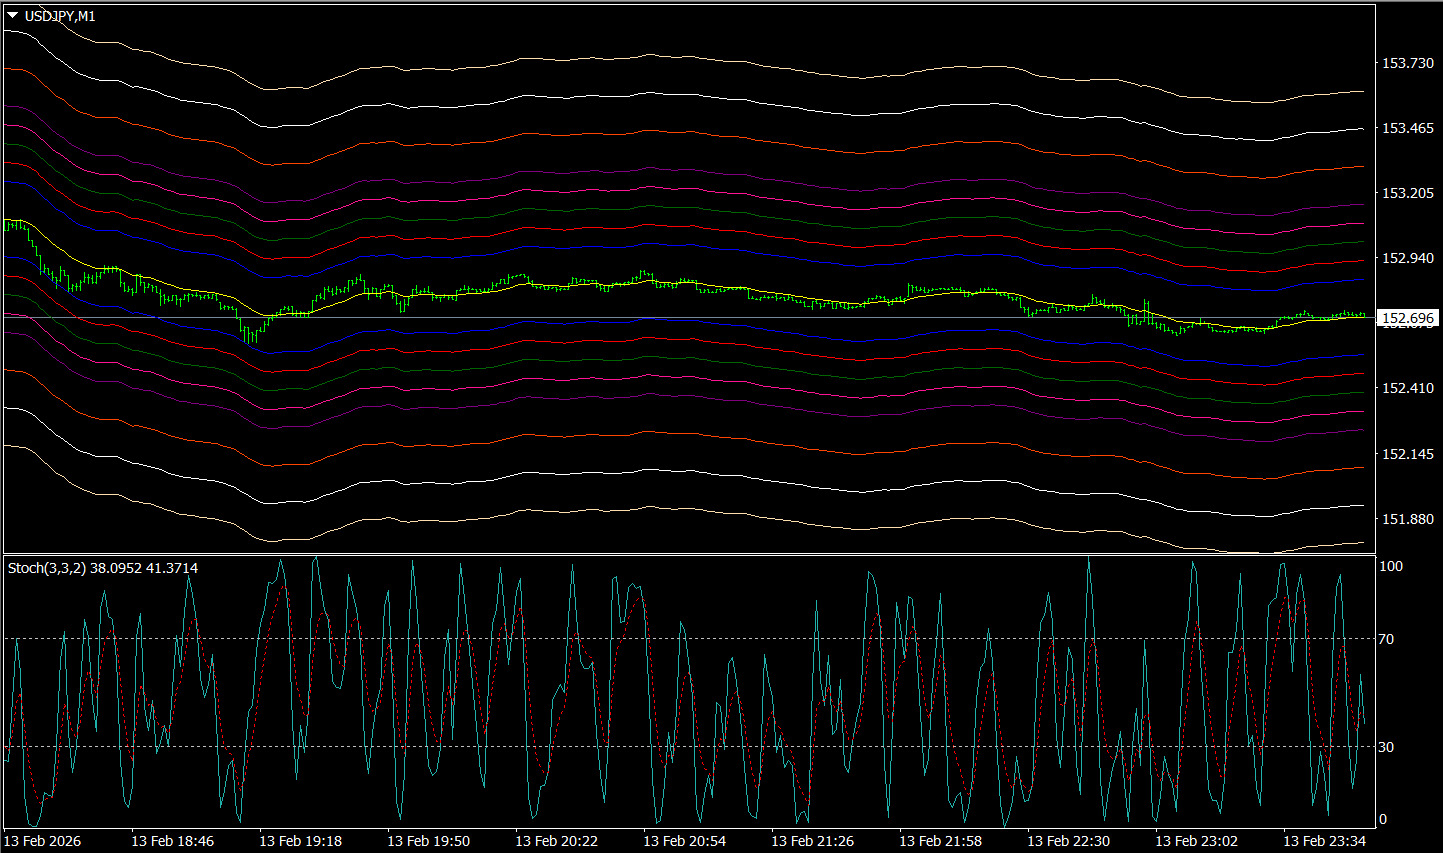Click the Stoch(3,3,2) indicator label
The height and width of the screenshot is (853, 1443).
click(x=46, y=568)
